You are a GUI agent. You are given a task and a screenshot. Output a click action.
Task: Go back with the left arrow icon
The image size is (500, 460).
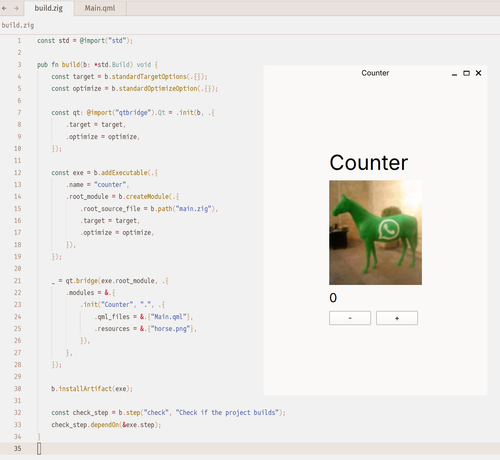[x=4, y=8]
